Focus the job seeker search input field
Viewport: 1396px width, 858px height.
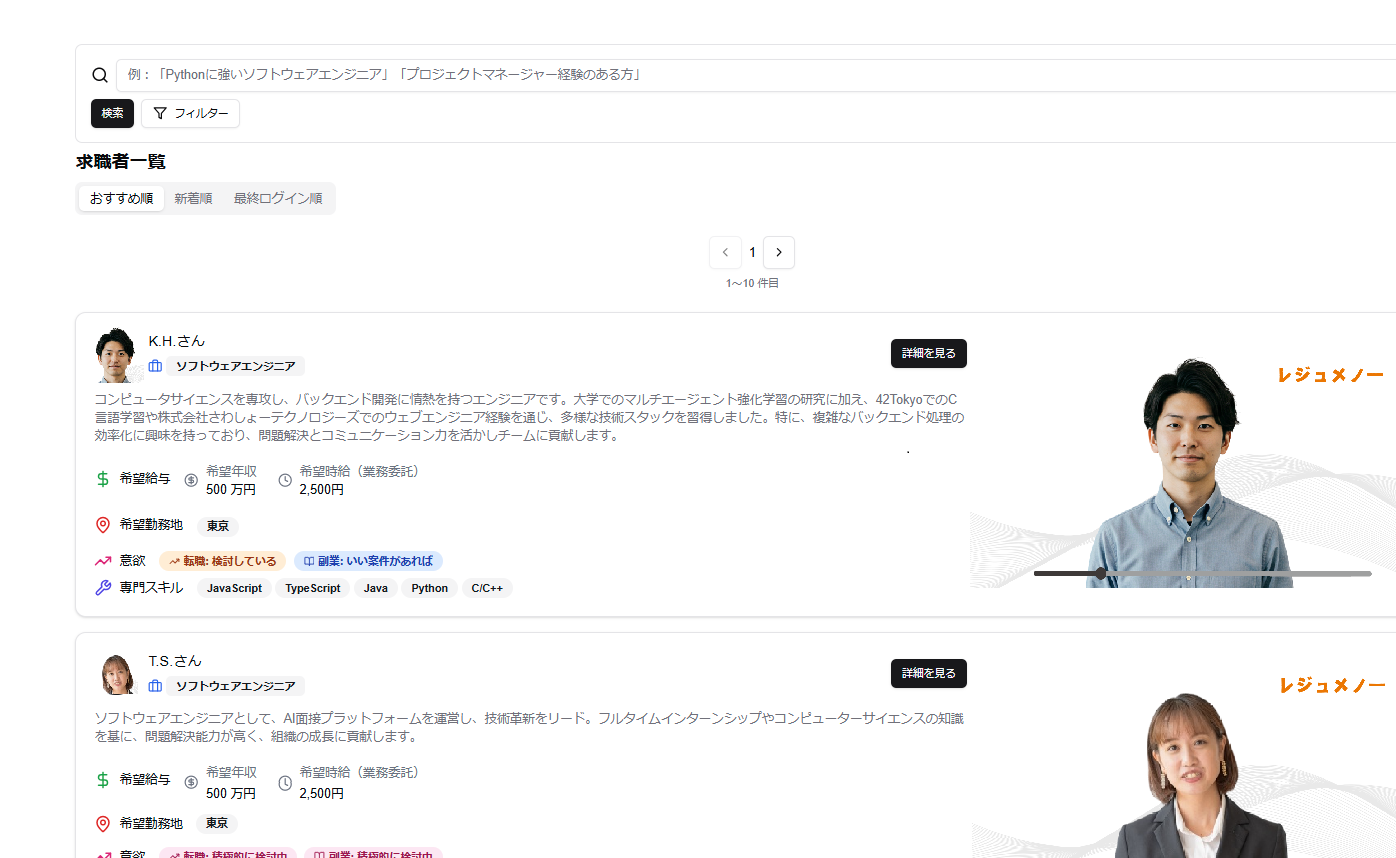(756, 75)
